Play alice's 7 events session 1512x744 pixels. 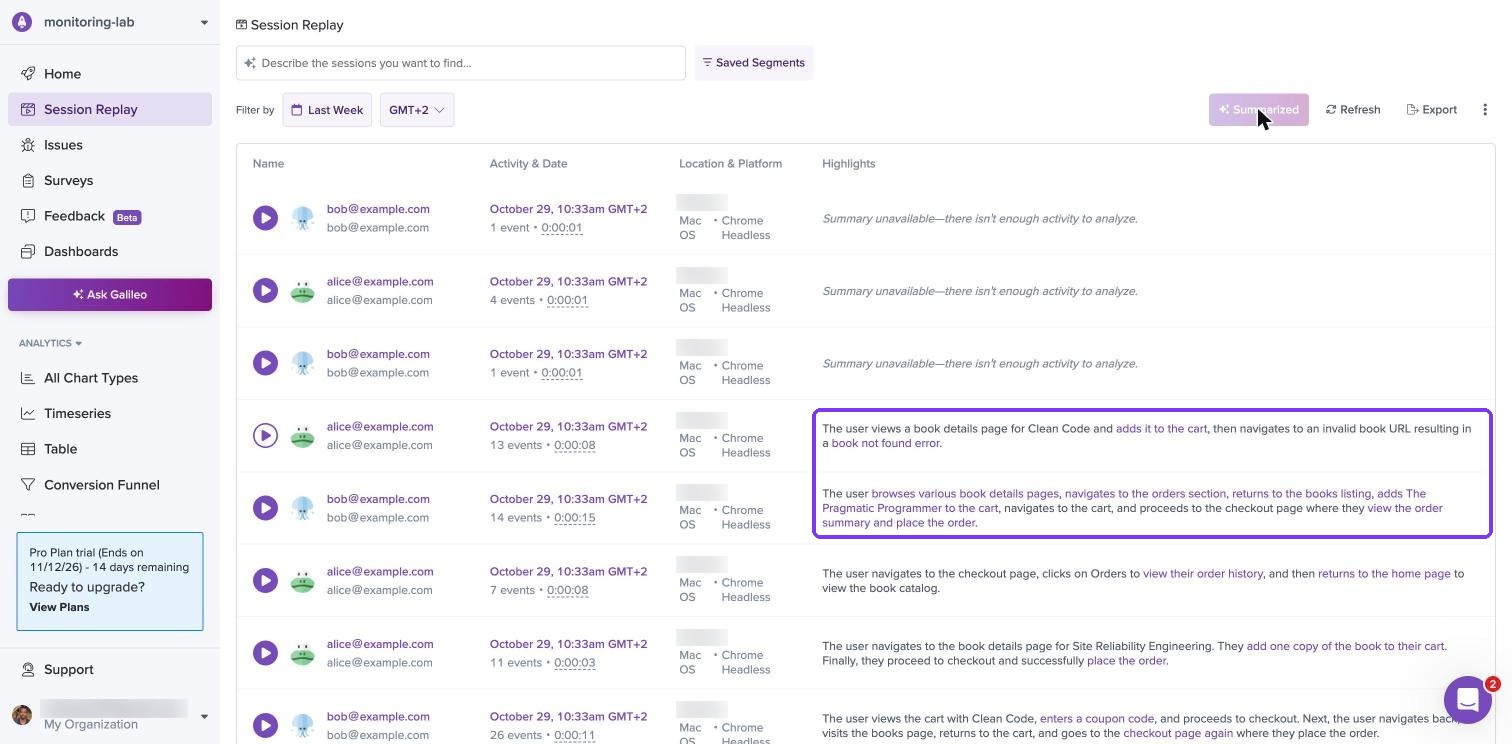[265, 580]
